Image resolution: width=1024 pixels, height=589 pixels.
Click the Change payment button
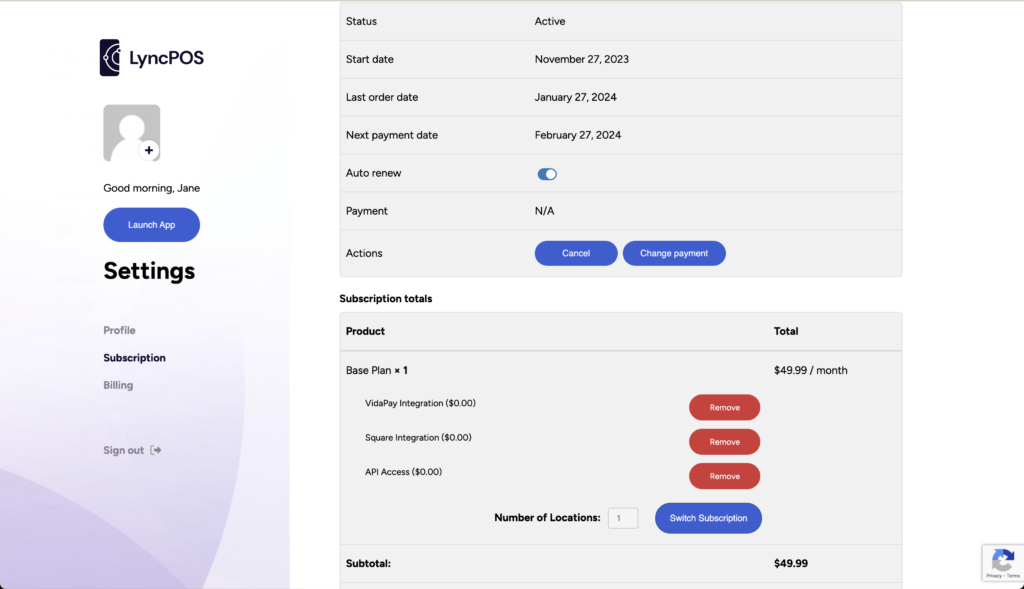pos(674,253)
